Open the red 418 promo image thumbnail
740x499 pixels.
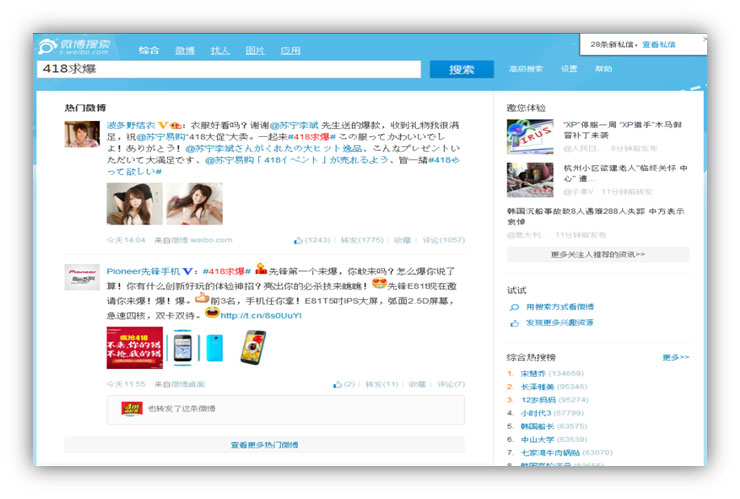click(134, 347)
